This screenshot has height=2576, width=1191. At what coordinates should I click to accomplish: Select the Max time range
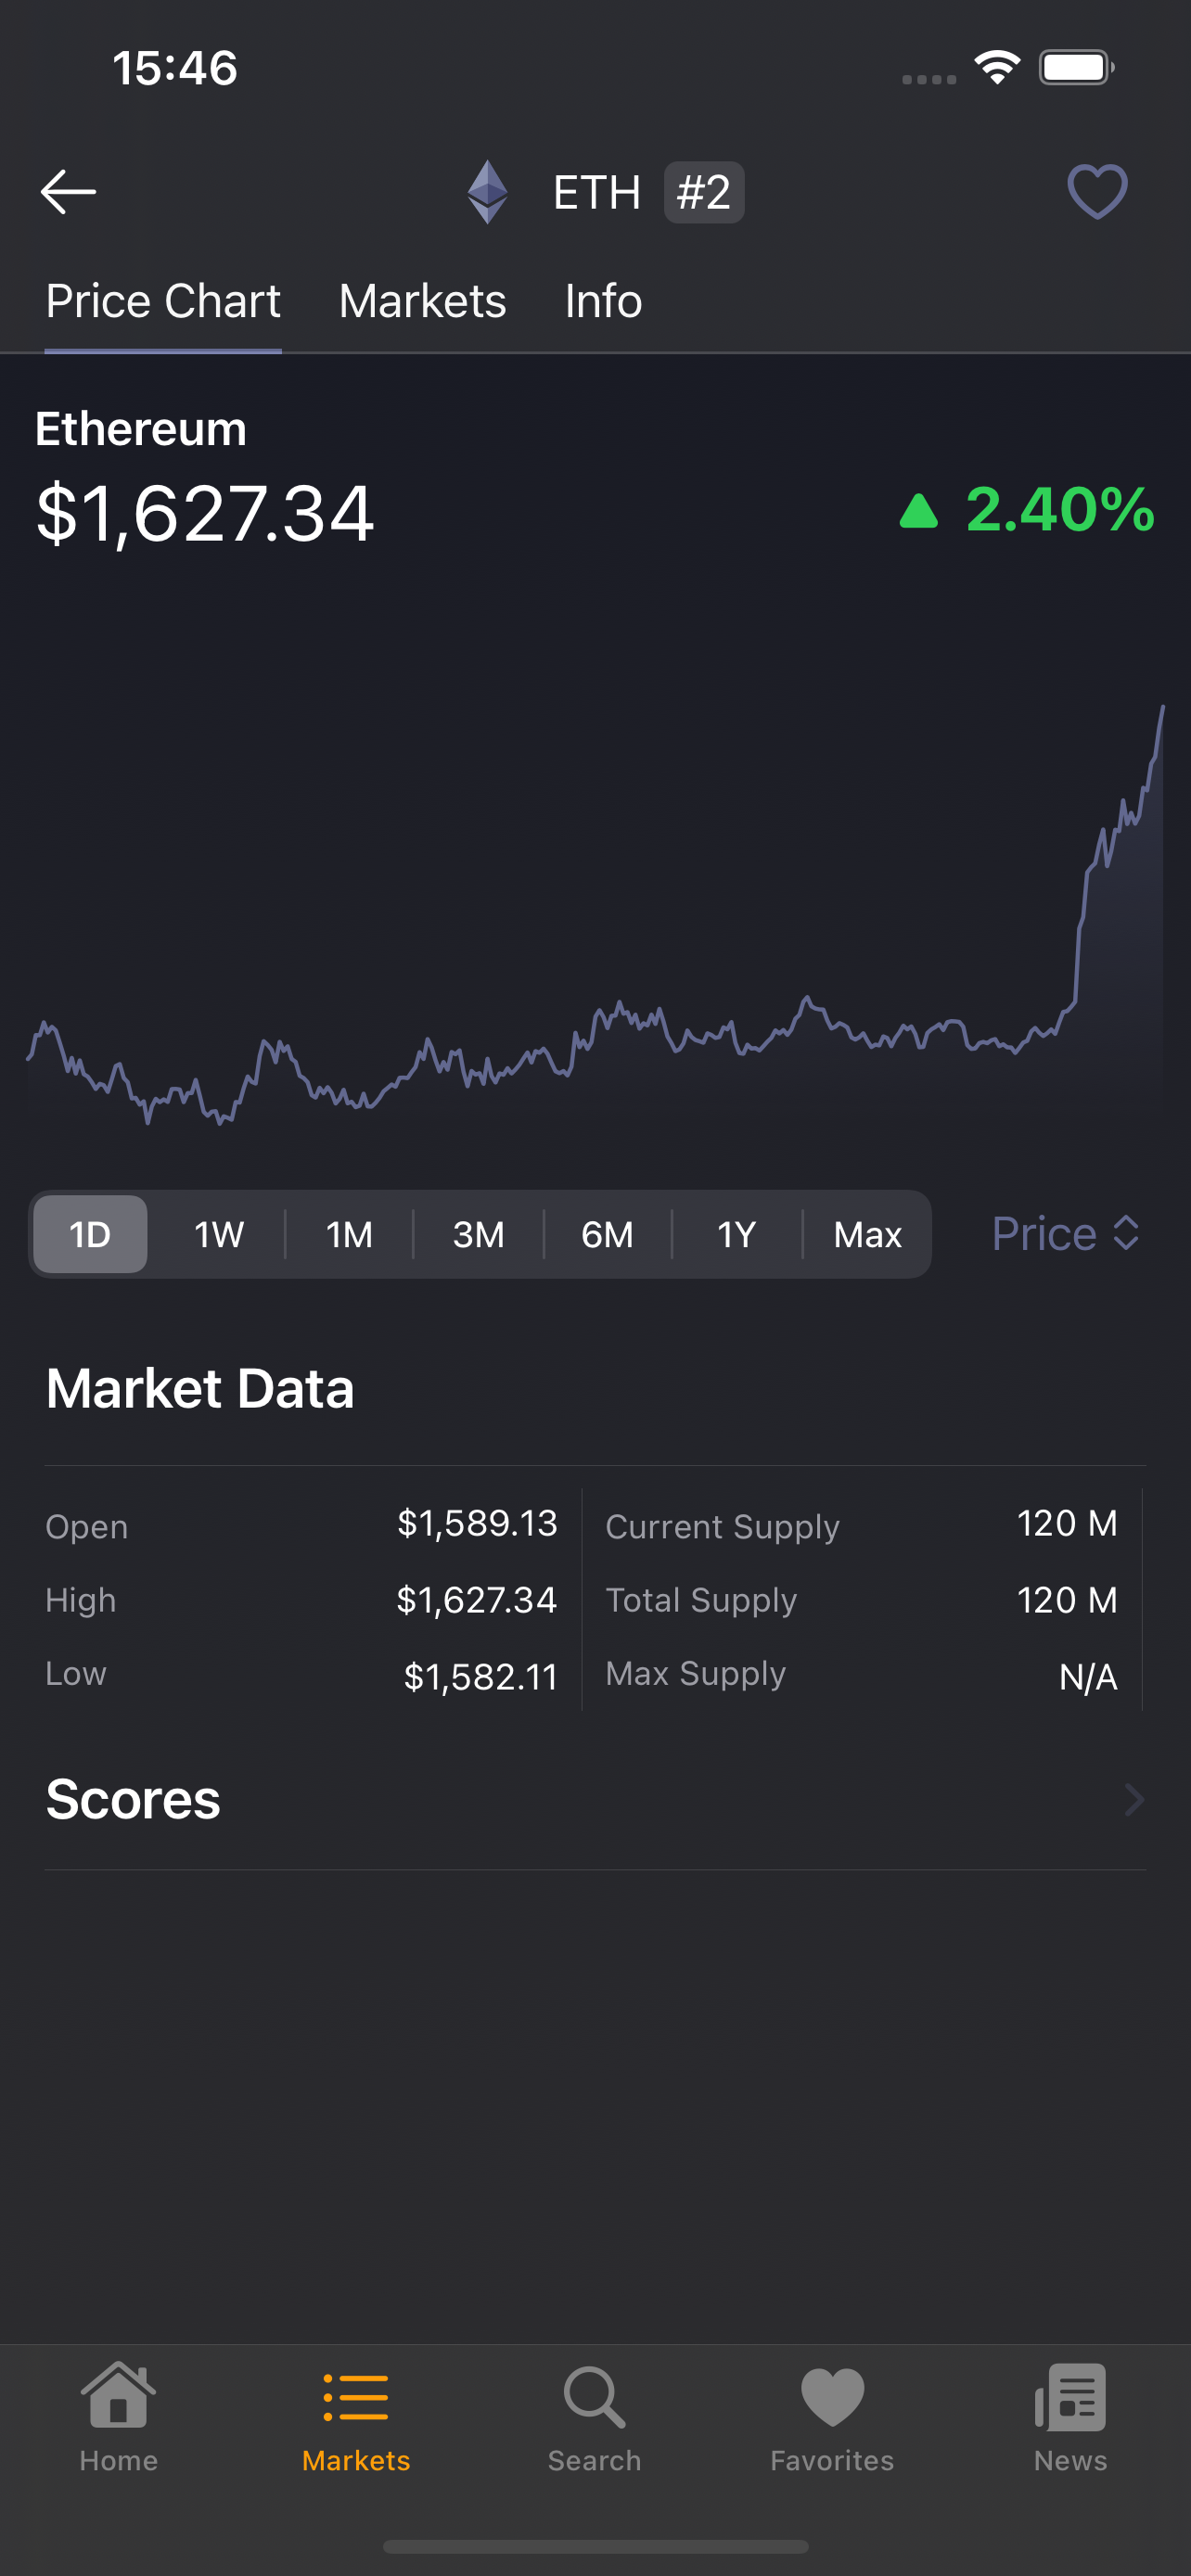(867, 1234)
